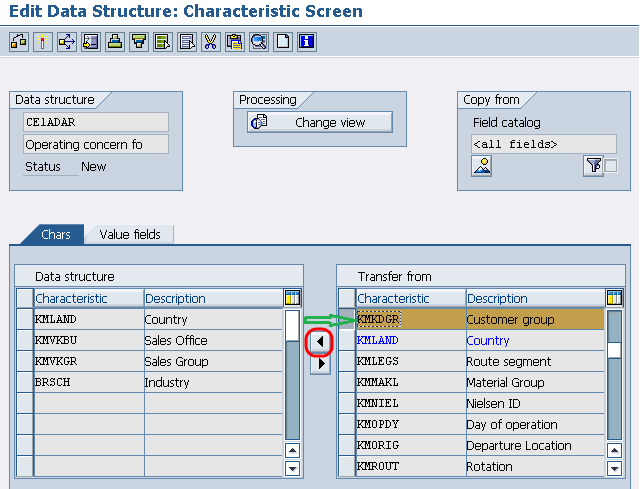Click the filter funnel icon in Copy from

[593, 166]
